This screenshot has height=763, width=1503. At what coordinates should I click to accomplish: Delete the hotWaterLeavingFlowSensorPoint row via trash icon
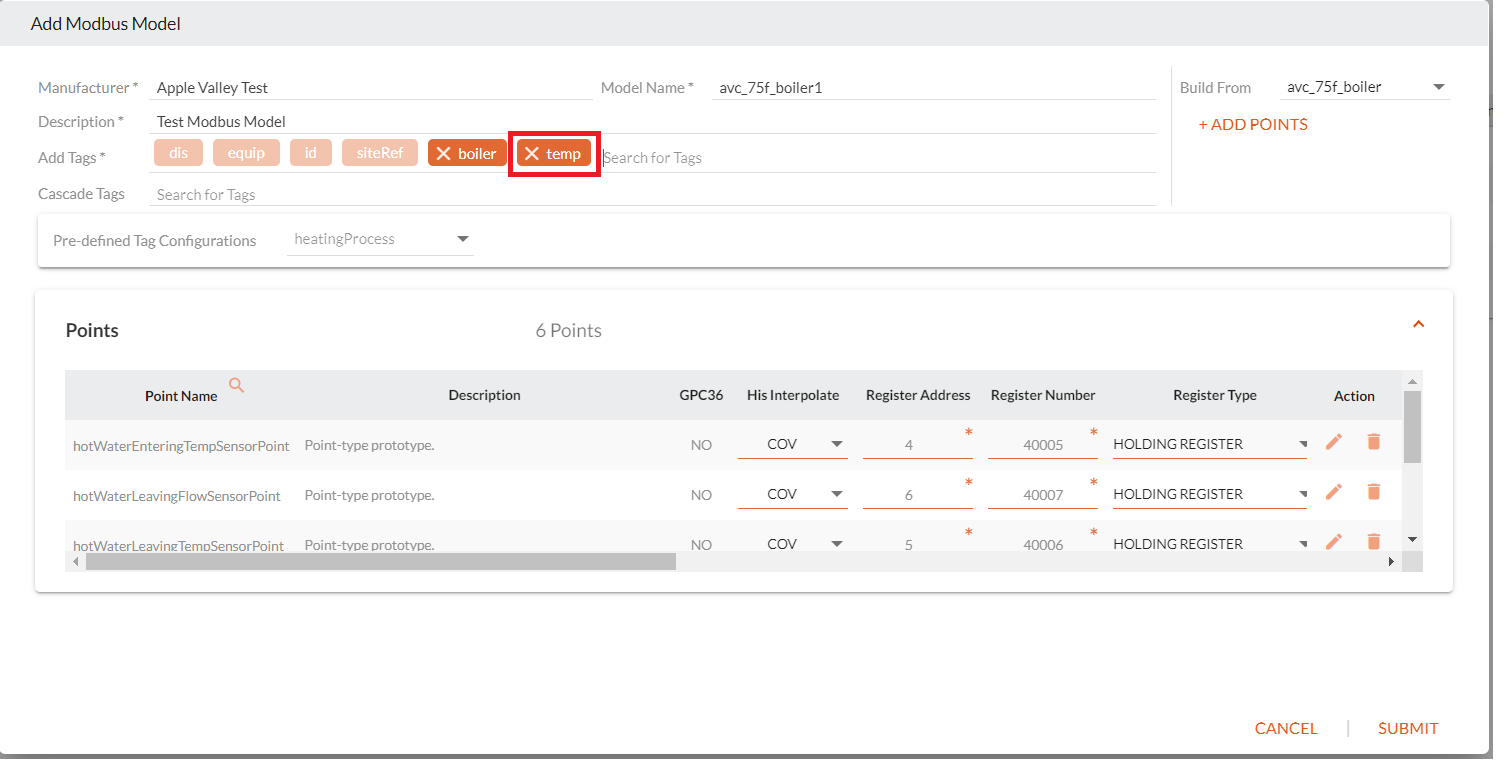click(x=1373, y=491)
